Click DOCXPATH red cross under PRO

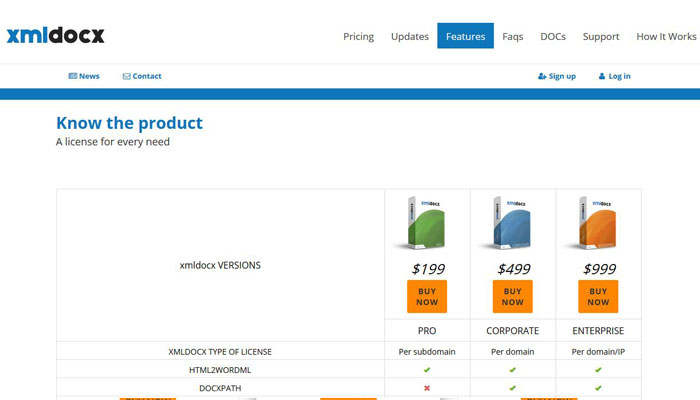(427, 388)
